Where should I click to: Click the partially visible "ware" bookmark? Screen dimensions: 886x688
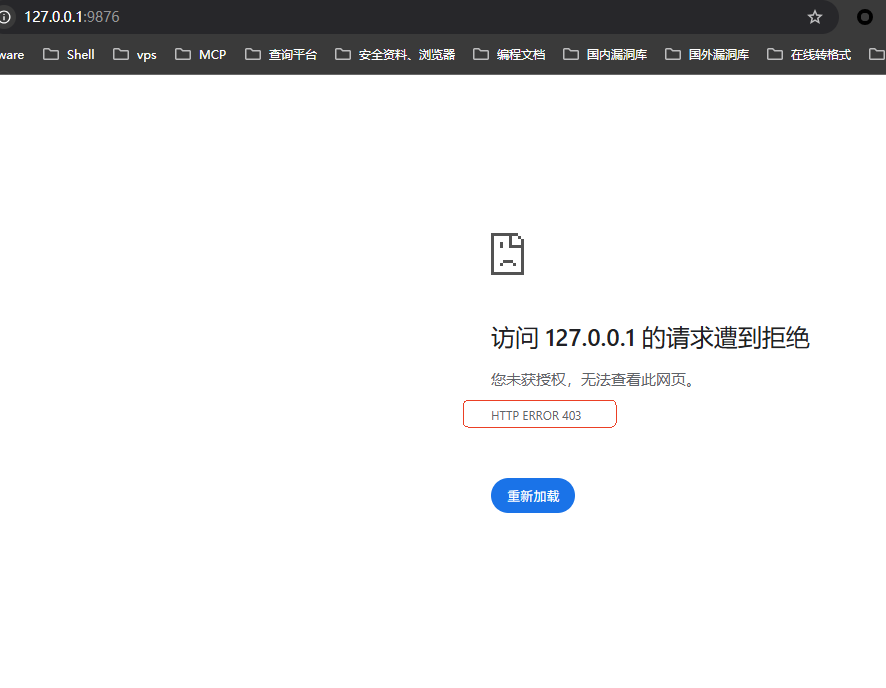(12, 54)
